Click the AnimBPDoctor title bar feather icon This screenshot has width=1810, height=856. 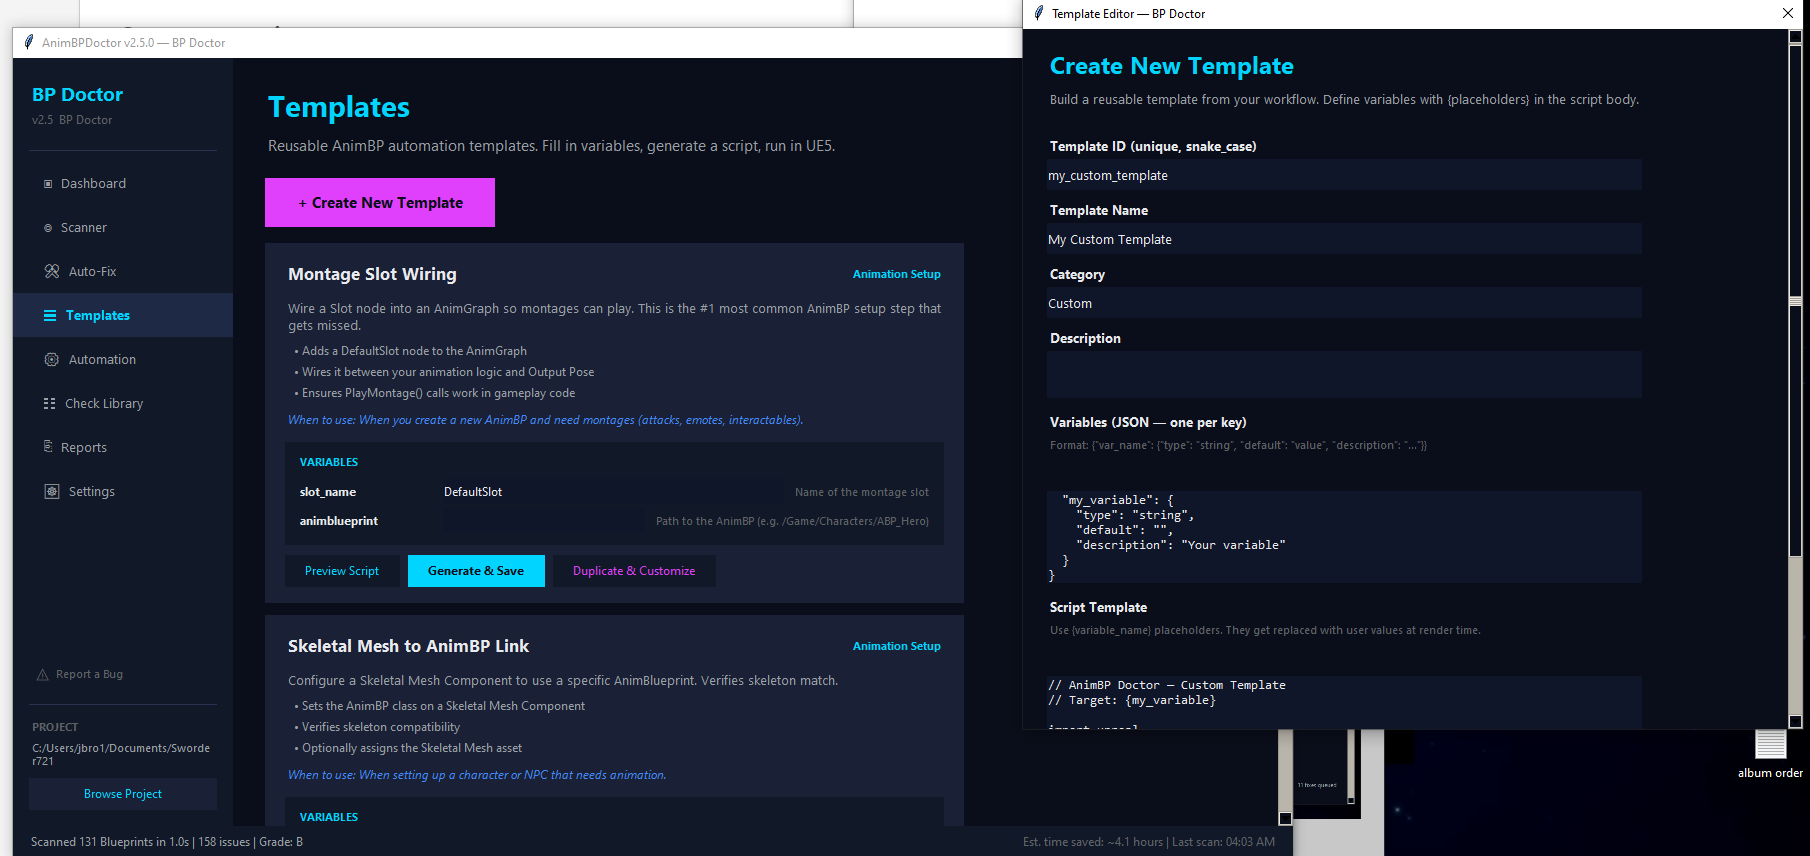pos(29,42)
